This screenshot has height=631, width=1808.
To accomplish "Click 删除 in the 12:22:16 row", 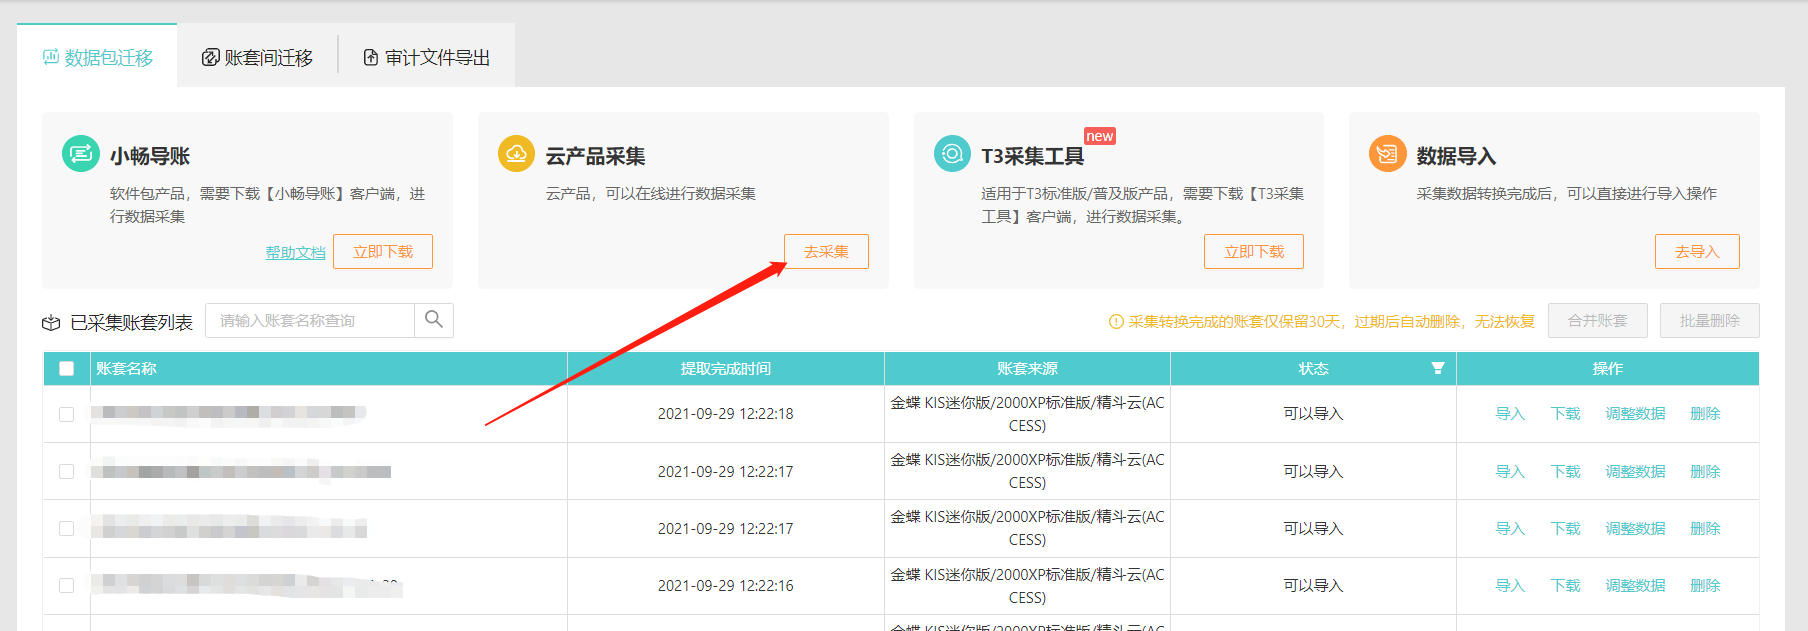I will click(x=1705, y=585).
